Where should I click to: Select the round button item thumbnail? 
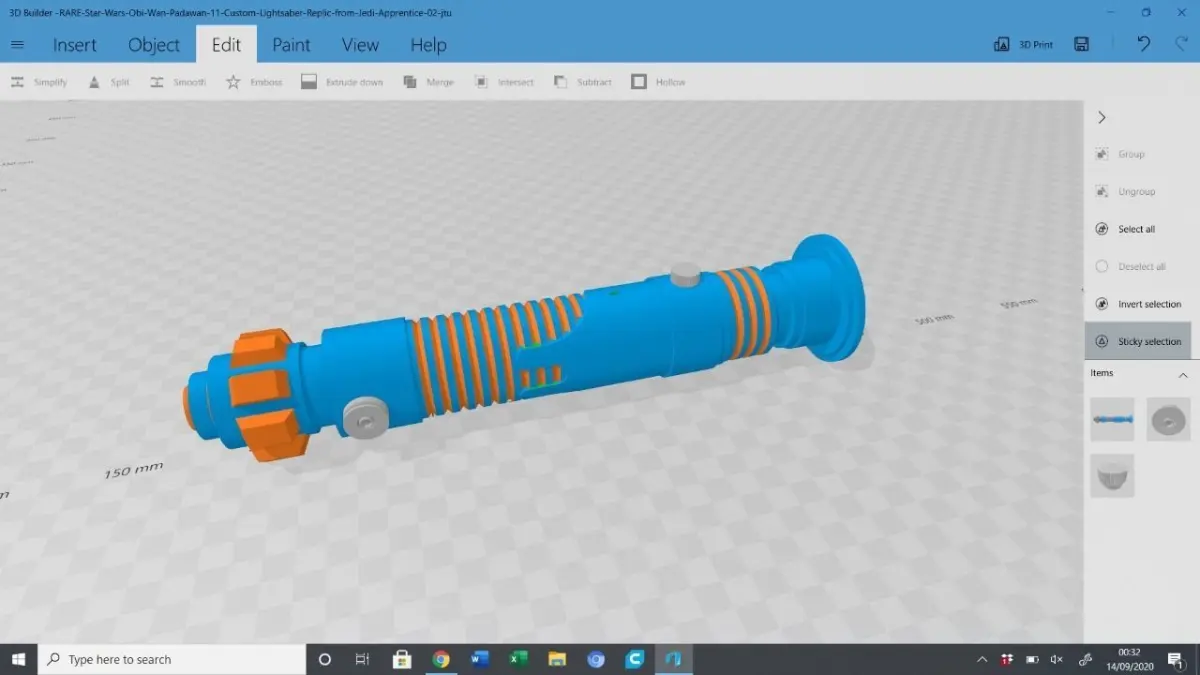[x=1168, y=419]
